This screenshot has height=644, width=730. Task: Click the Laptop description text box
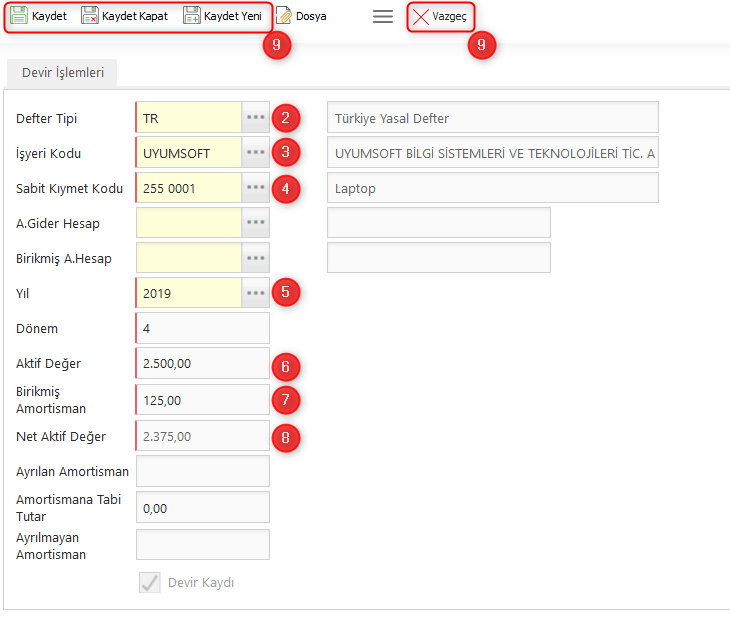(492, 188)
